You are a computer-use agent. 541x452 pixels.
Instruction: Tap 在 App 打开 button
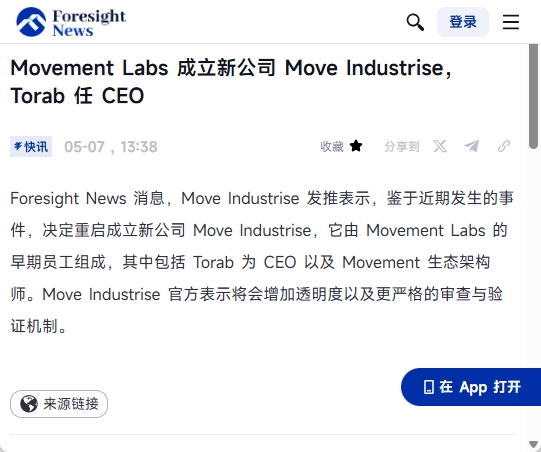click(x=471, y=387)
